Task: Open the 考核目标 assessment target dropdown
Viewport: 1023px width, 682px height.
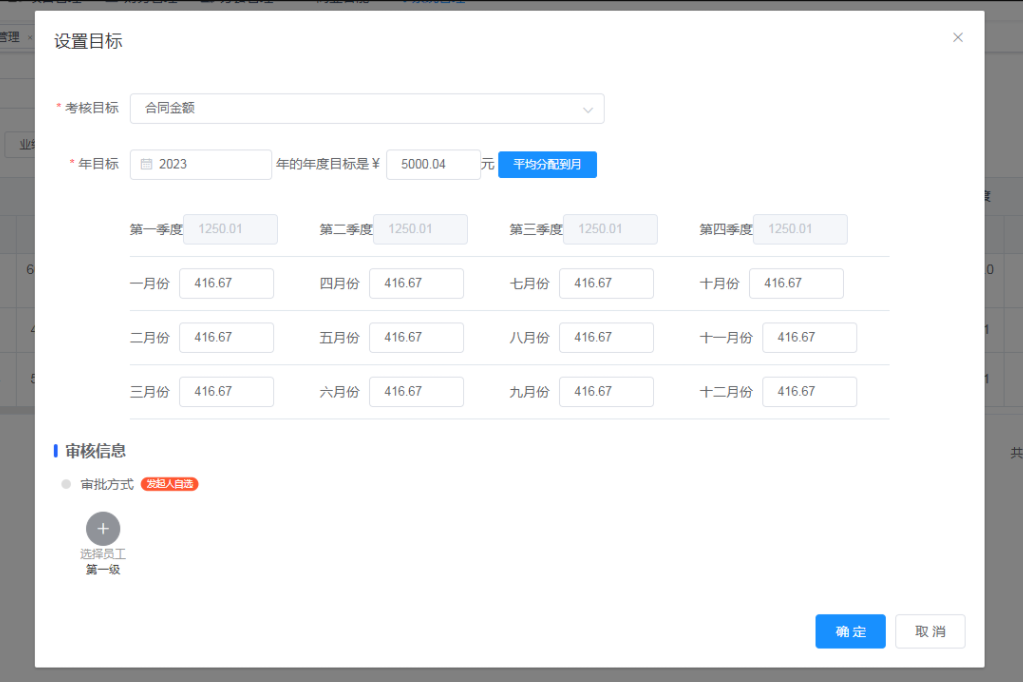Action: pyautogui.click(x=367, y=108)
